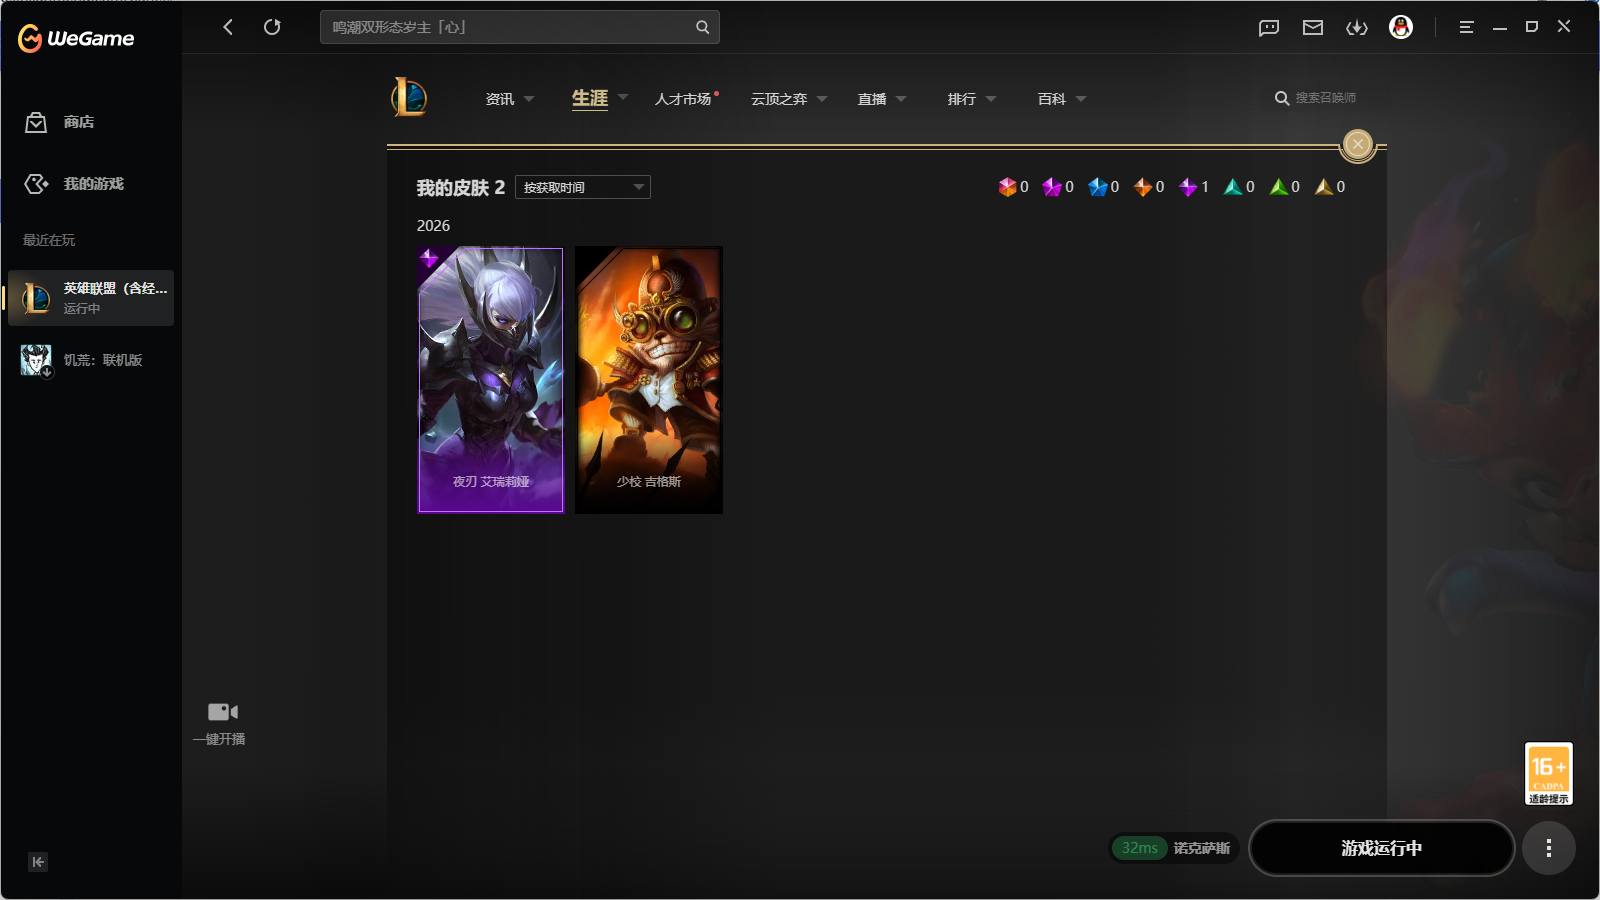Screen dimensions: 1600x900
Task: Filter by the teal triangle rarity icon
Action: pyautogui.click(x=1233, y=187)
